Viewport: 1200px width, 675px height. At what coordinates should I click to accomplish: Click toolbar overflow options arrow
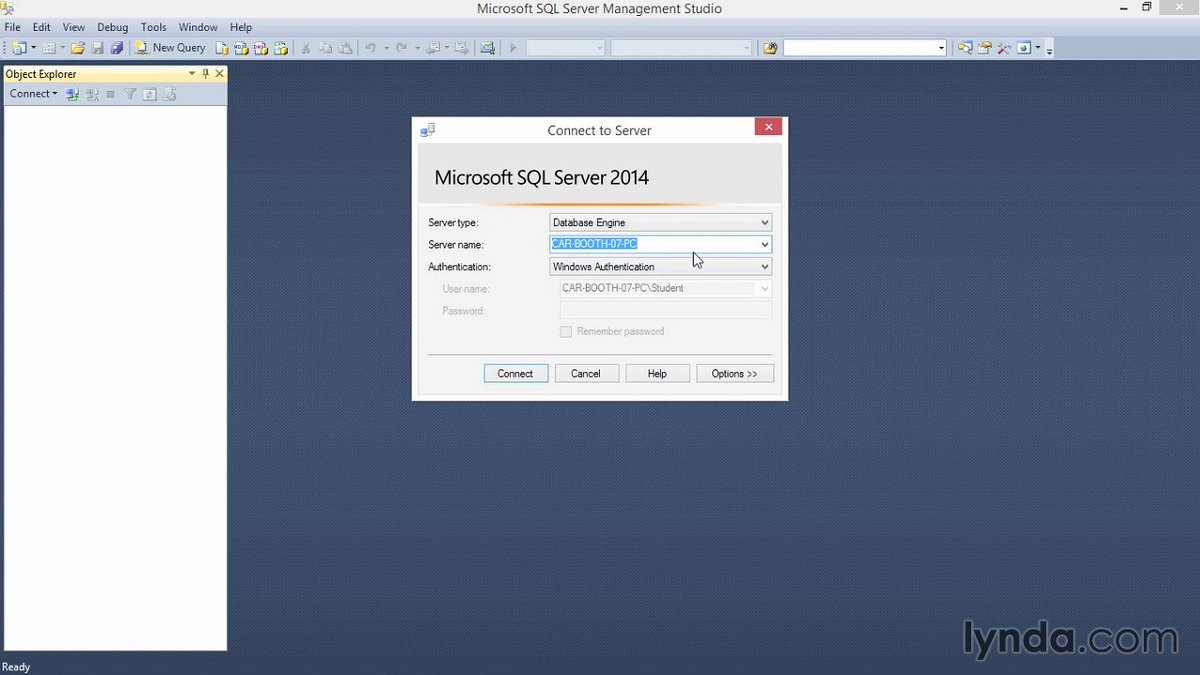1049,48
